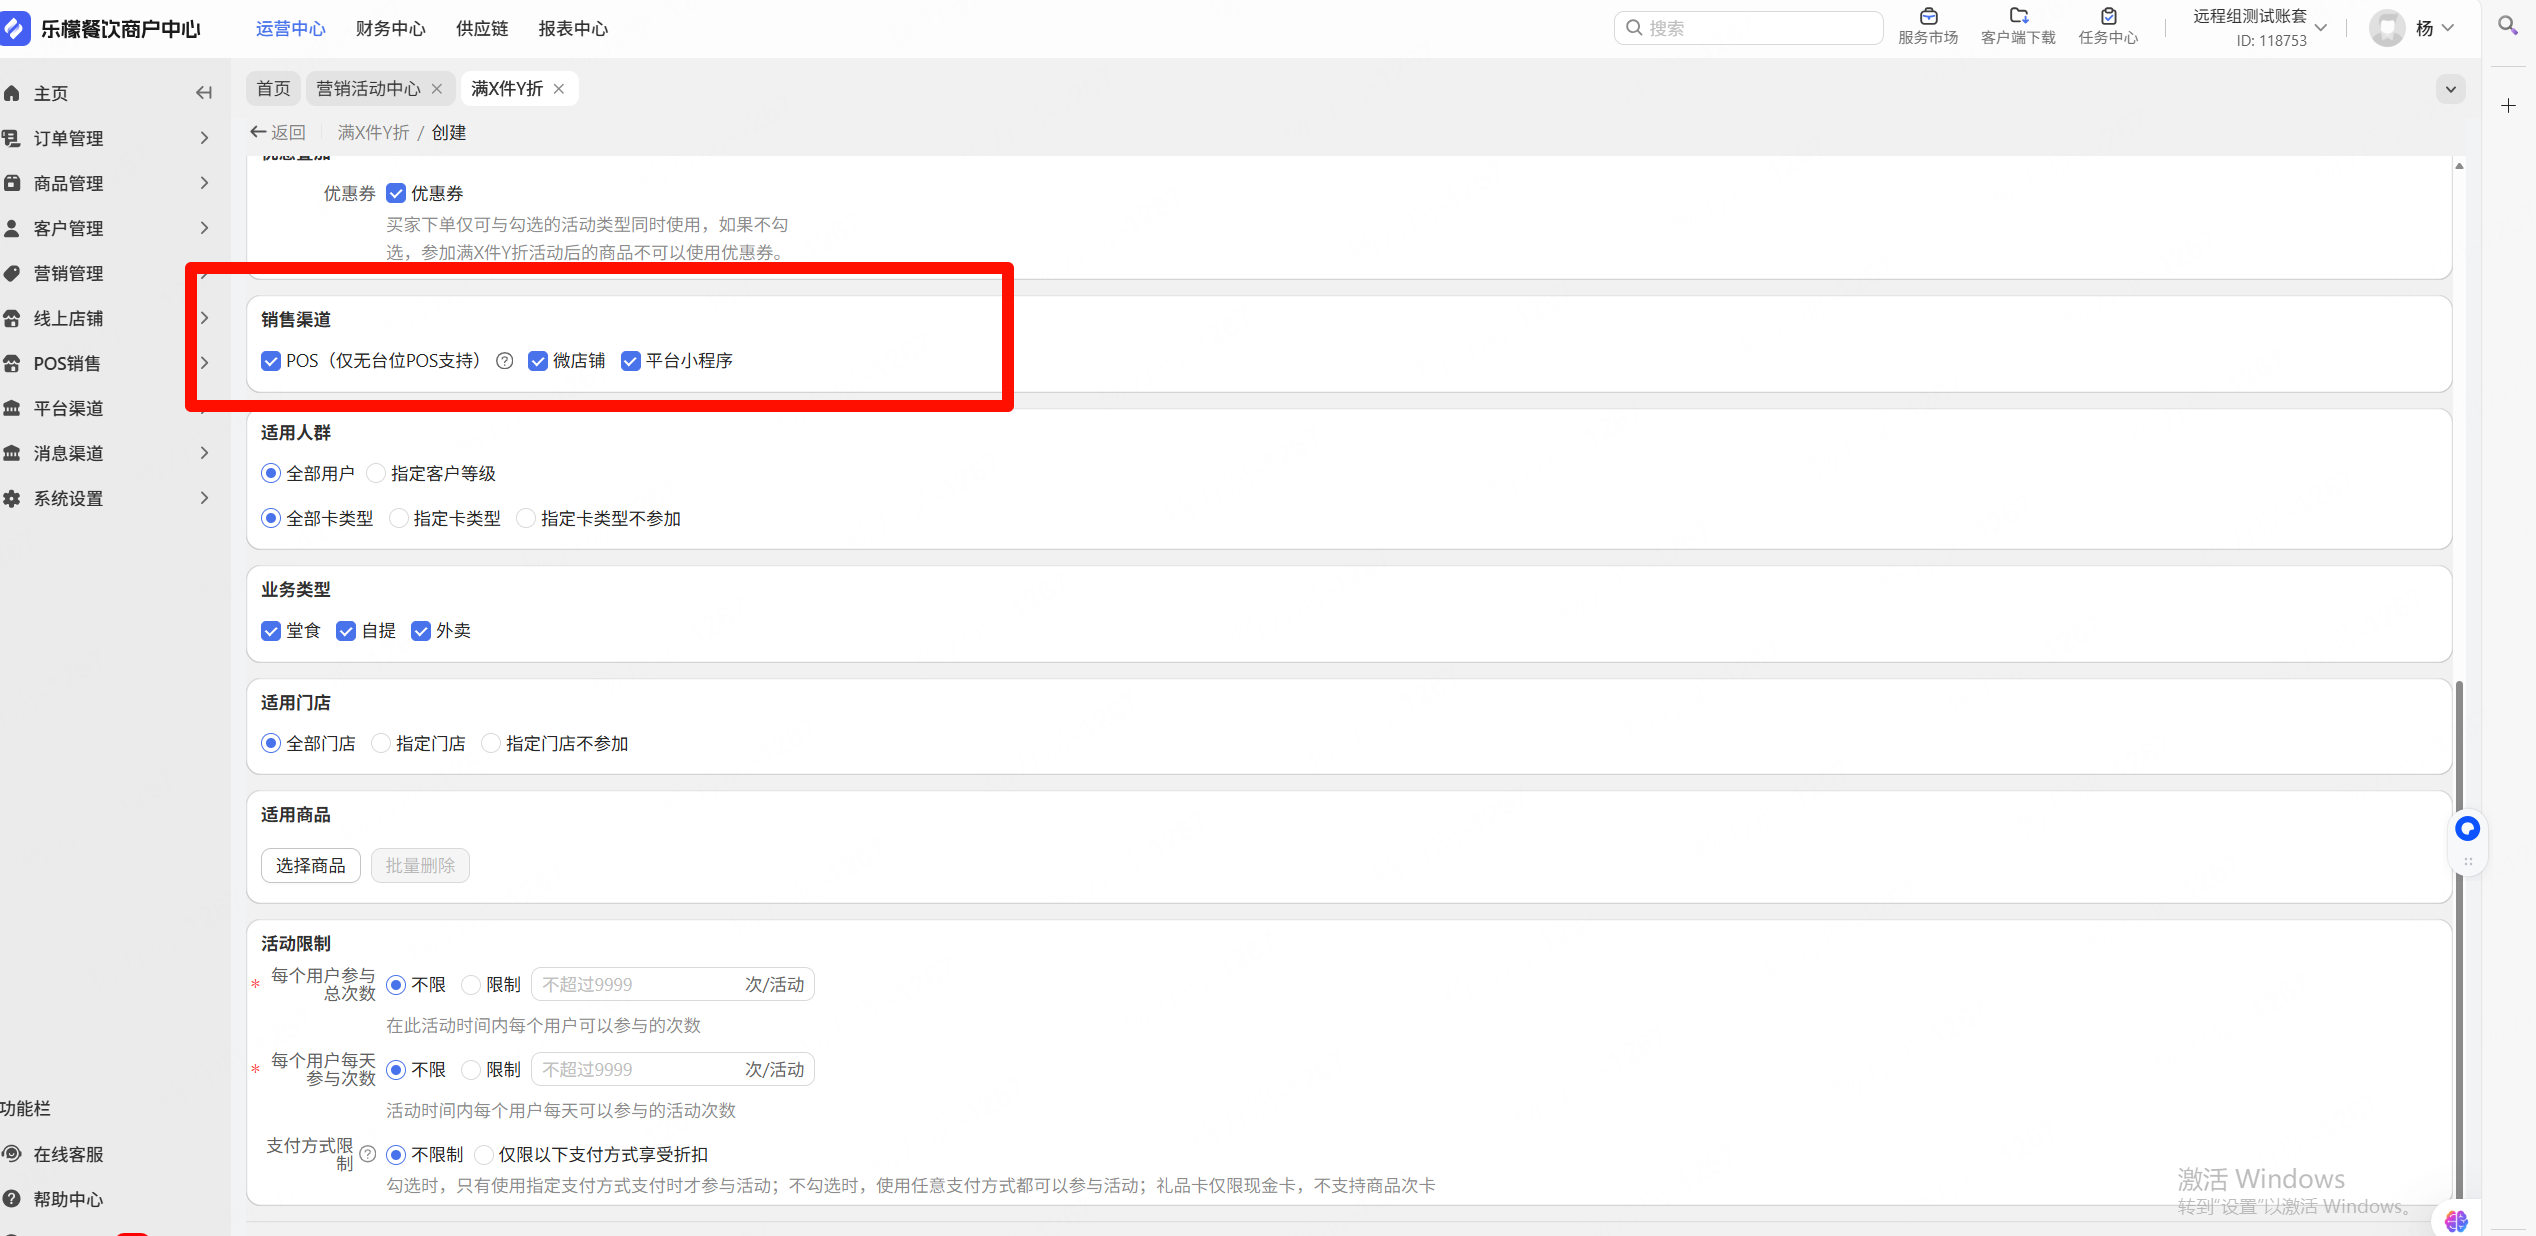Open the 杨 user menu dropdown
The width and height of the screenshot is (2536, 1236).
2448,28
